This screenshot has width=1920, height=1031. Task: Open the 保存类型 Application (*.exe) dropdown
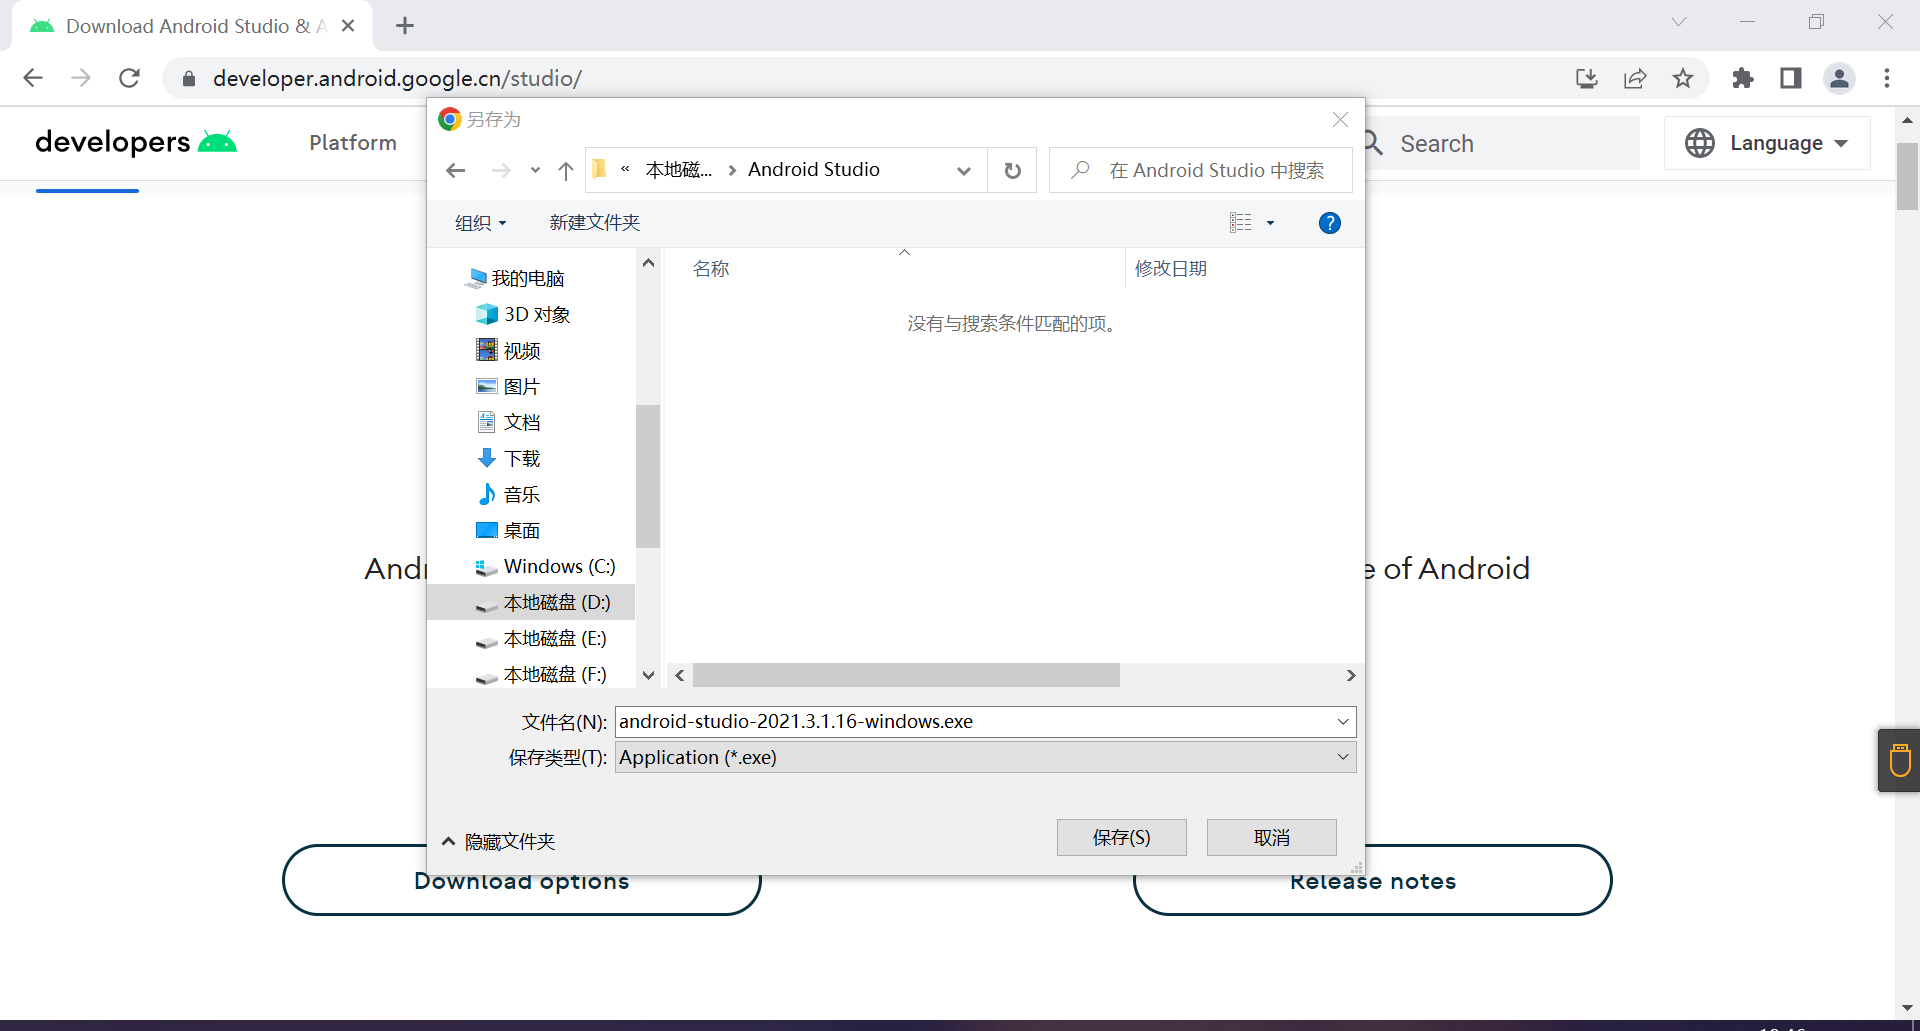pyautogui.click(x=985, y=758)
